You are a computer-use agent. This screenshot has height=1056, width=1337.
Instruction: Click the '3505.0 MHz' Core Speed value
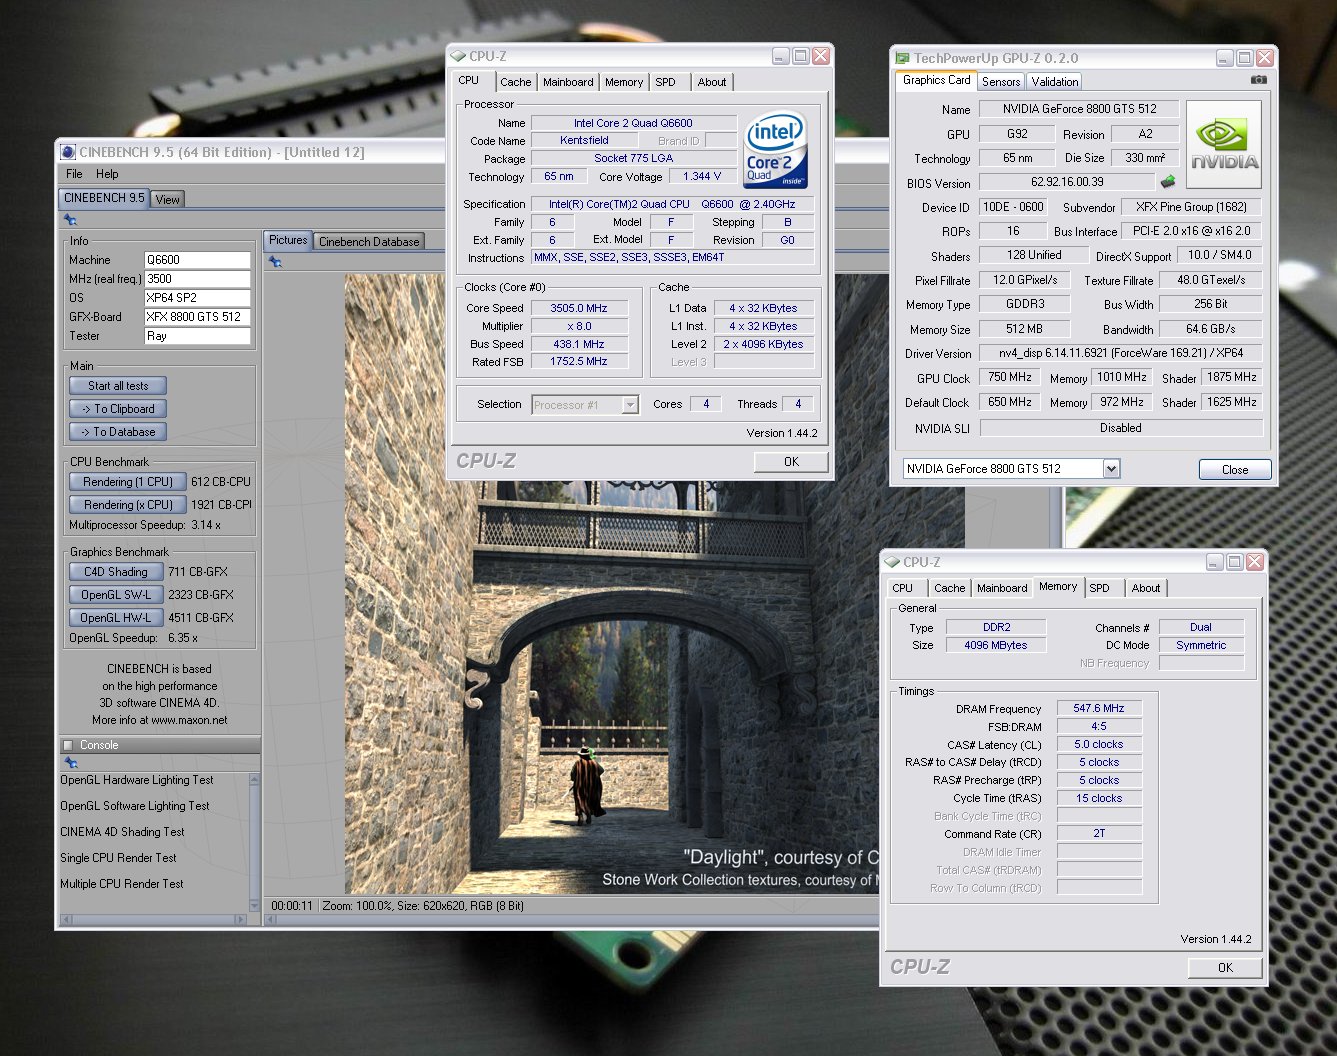pyautogui.click(x=579, y=308)
